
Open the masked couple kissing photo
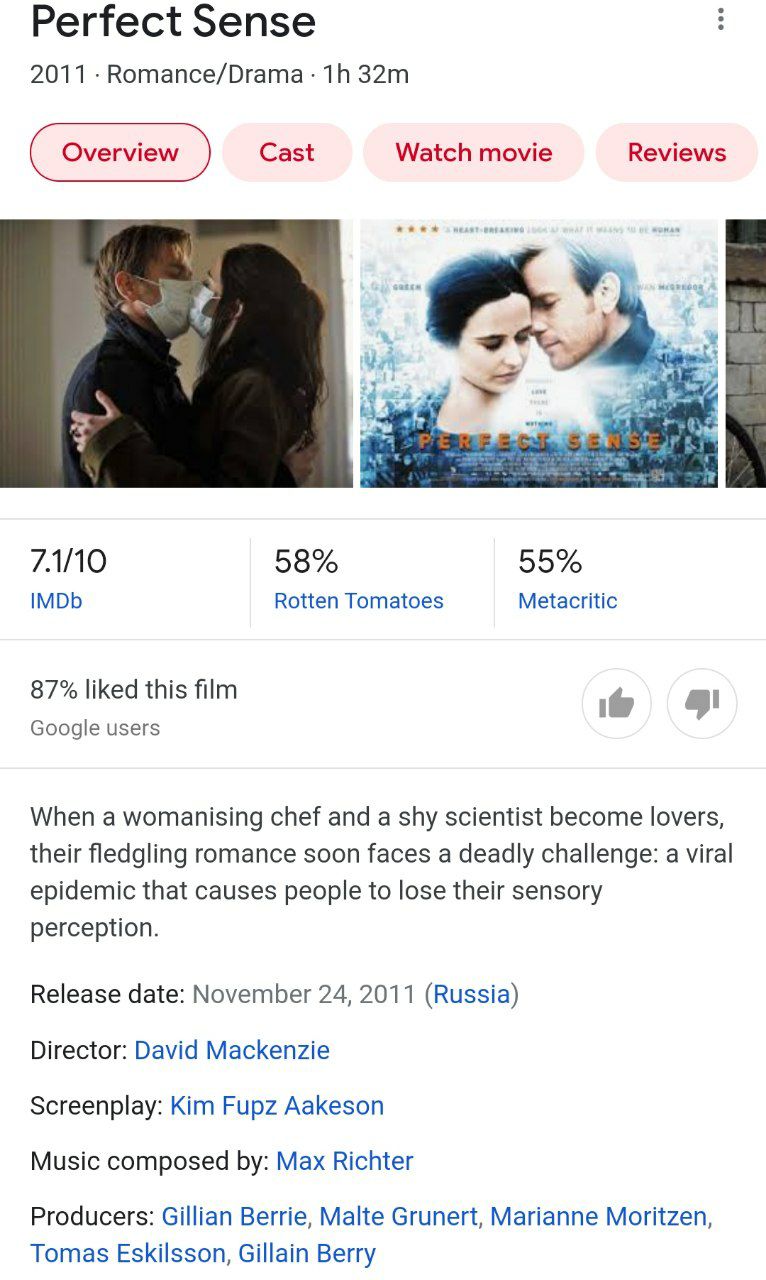176,353
